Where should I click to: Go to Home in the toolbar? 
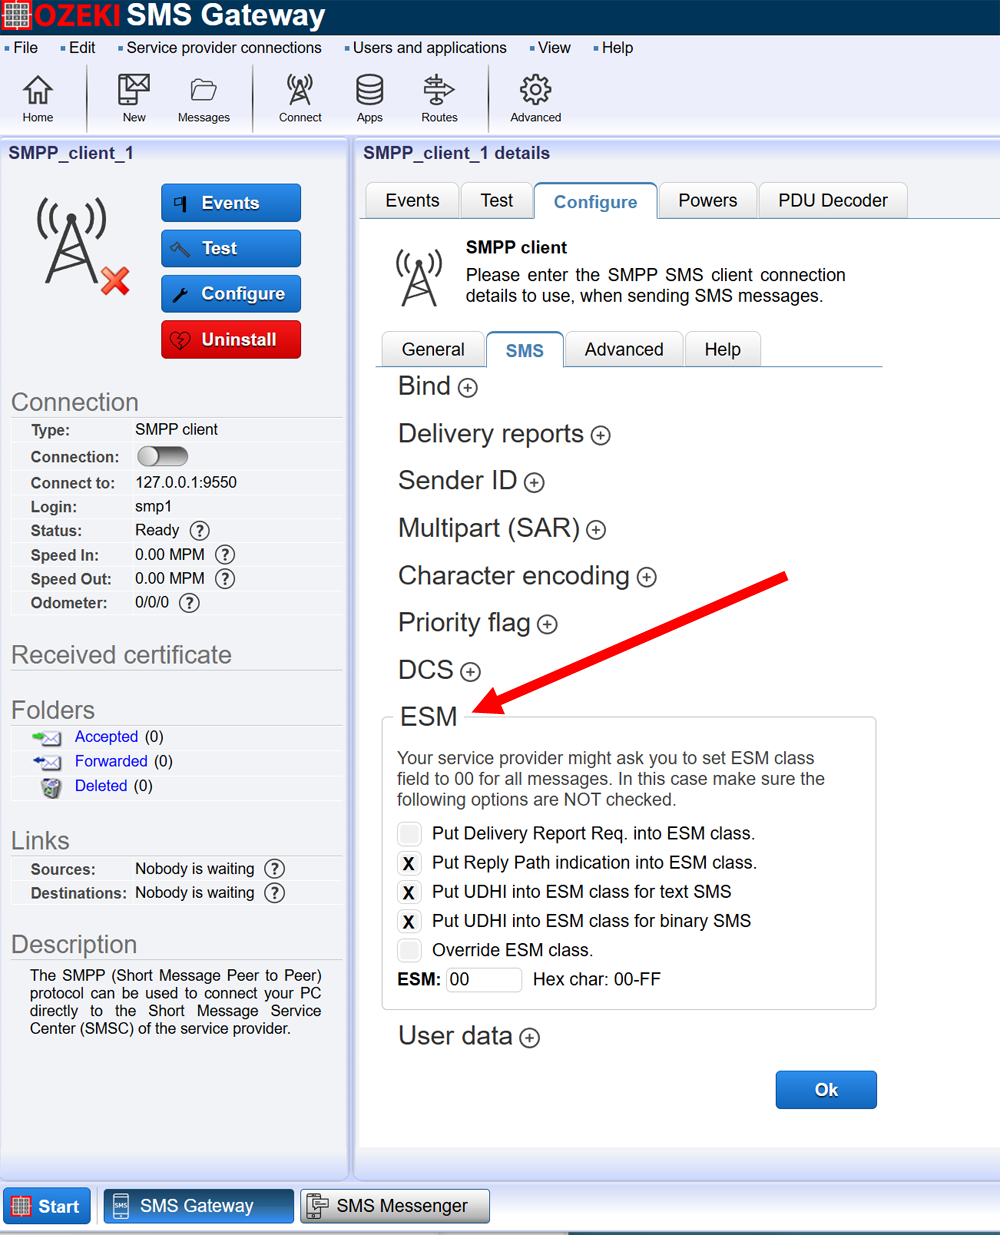point(38,98)
